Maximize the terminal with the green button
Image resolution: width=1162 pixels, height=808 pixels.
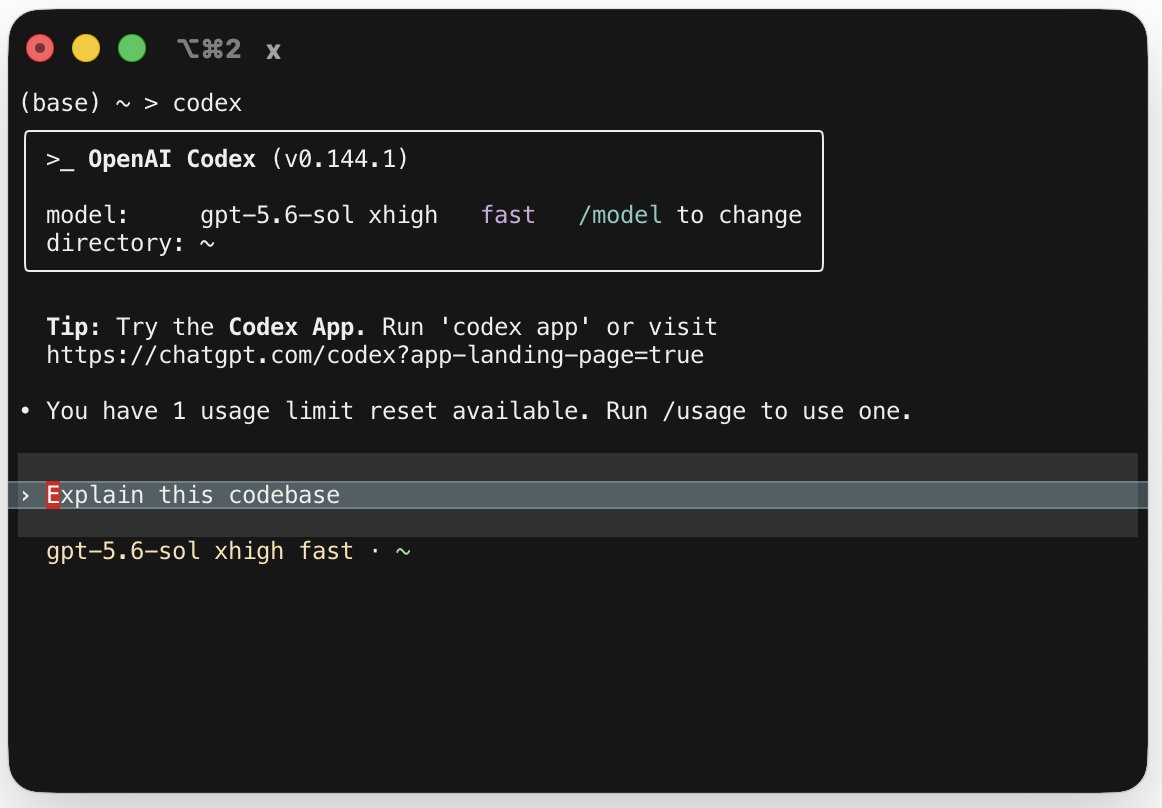pos(132,49)
